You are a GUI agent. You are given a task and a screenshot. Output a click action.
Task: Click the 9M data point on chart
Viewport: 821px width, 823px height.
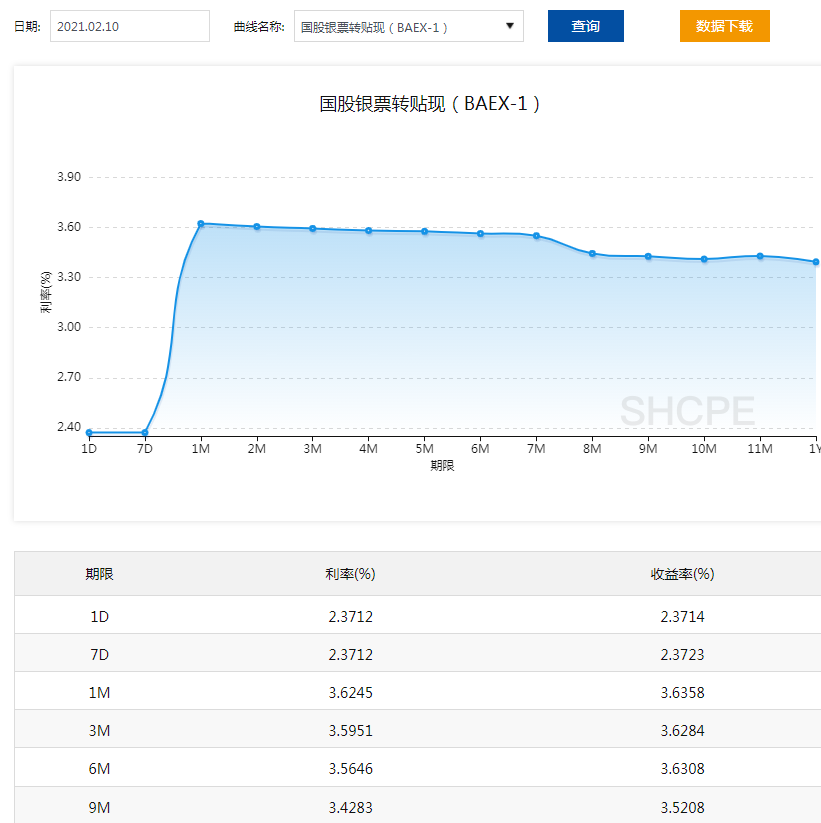(x=648, y=257)
